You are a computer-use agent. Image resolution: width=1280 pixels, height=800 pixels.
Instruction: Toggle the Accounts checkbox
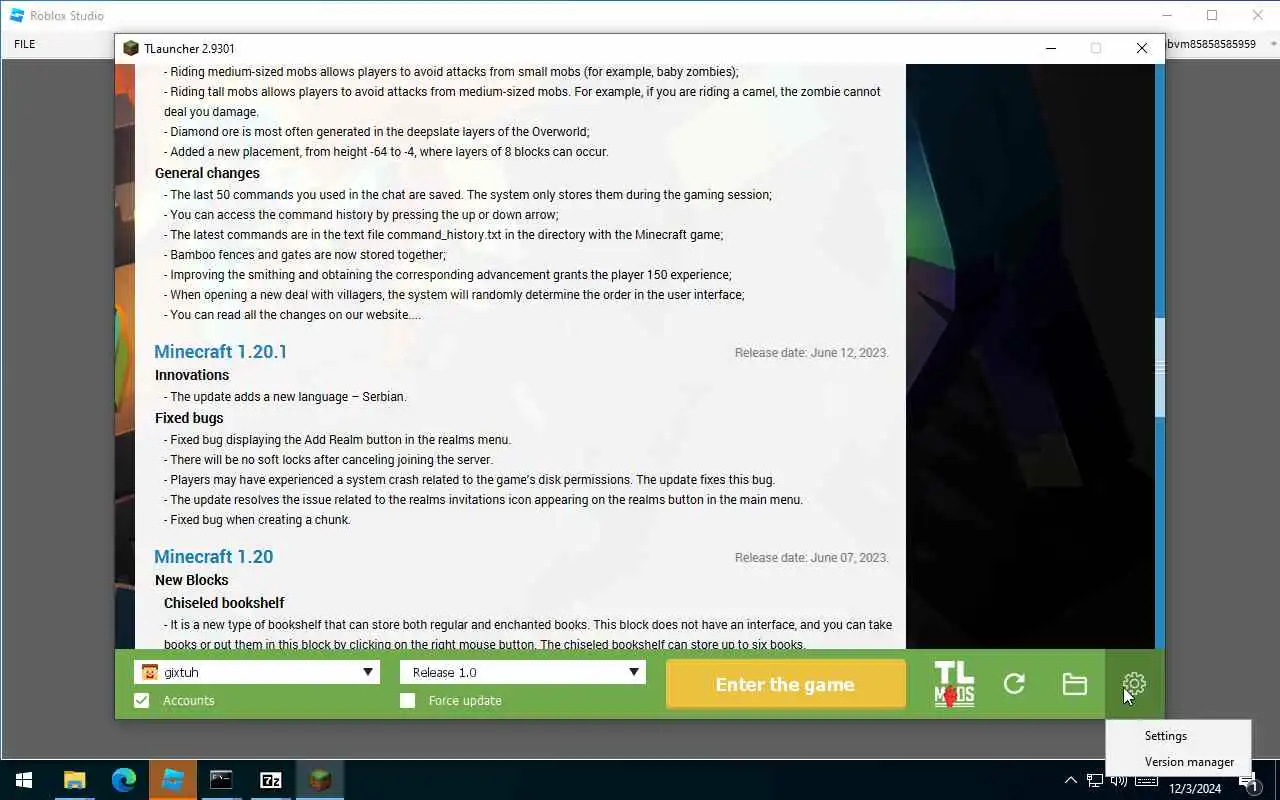pos(141,700)
